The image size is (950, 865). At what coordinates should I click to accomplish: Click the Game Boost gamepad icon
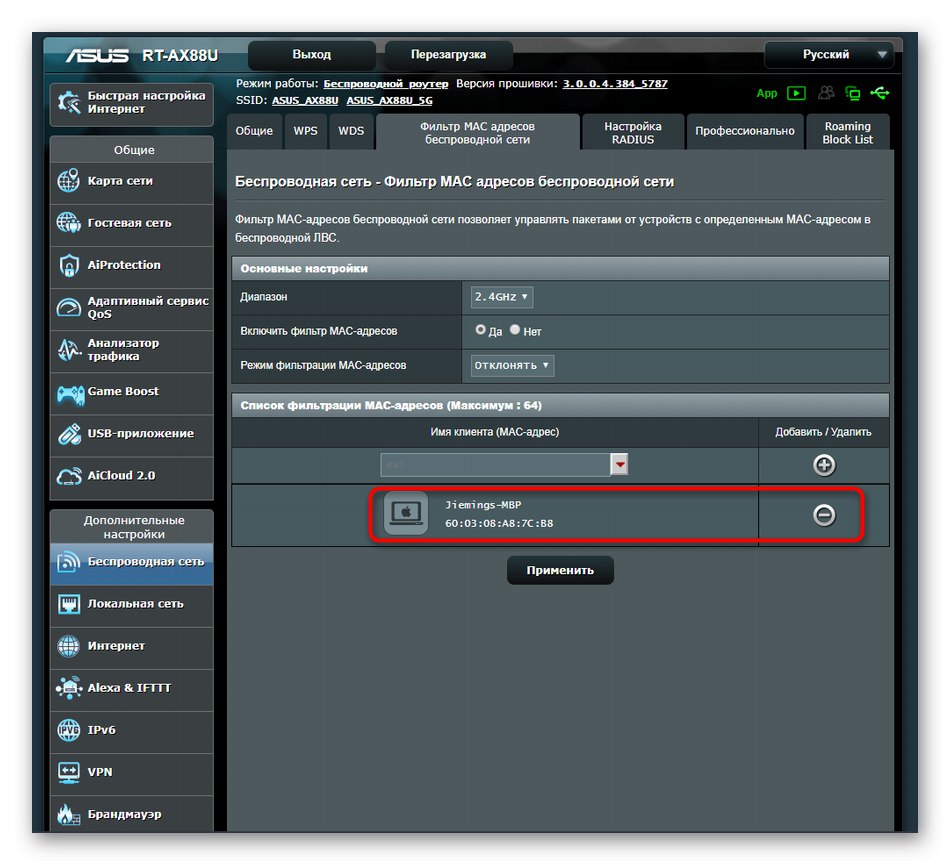(70, 395)
